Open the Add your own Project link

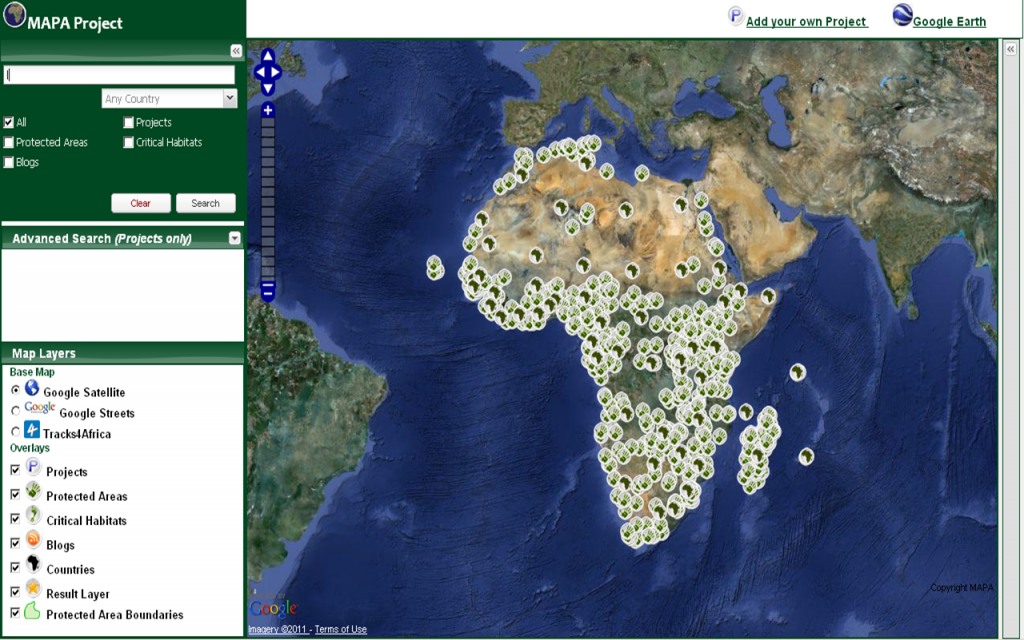coord(807,22)
